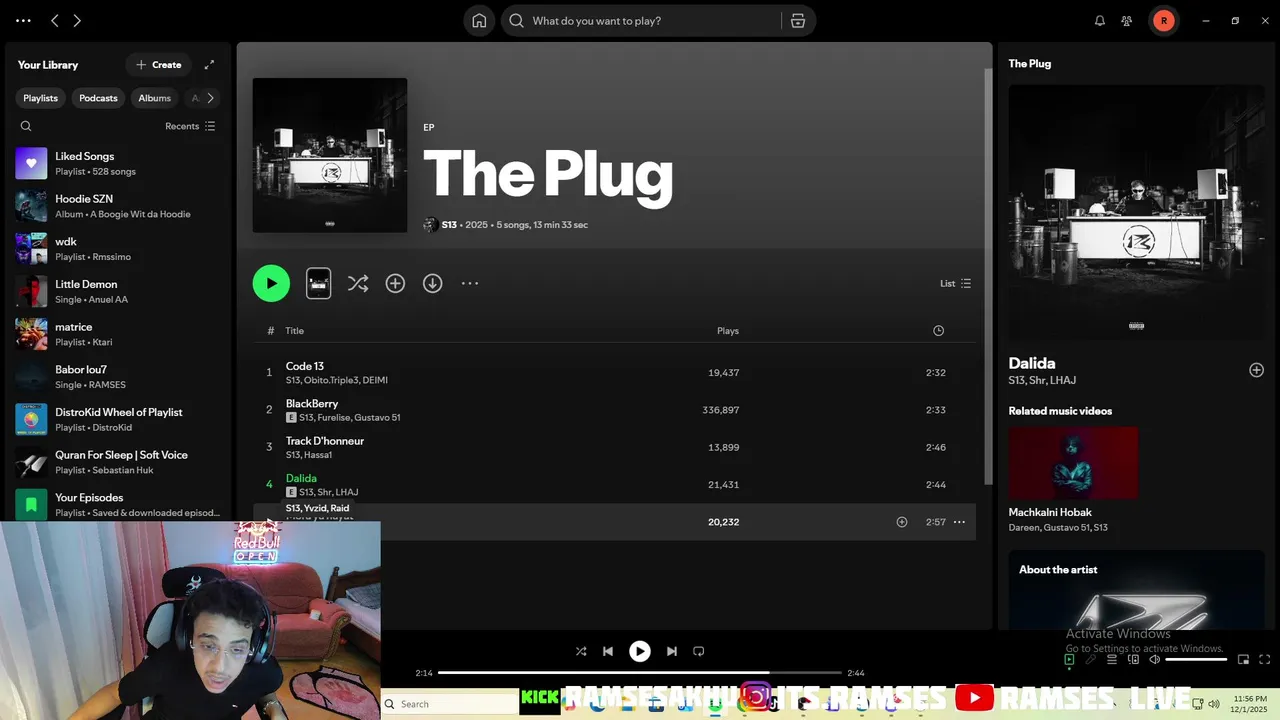Select the Track D'honneur track

(614, 447)
